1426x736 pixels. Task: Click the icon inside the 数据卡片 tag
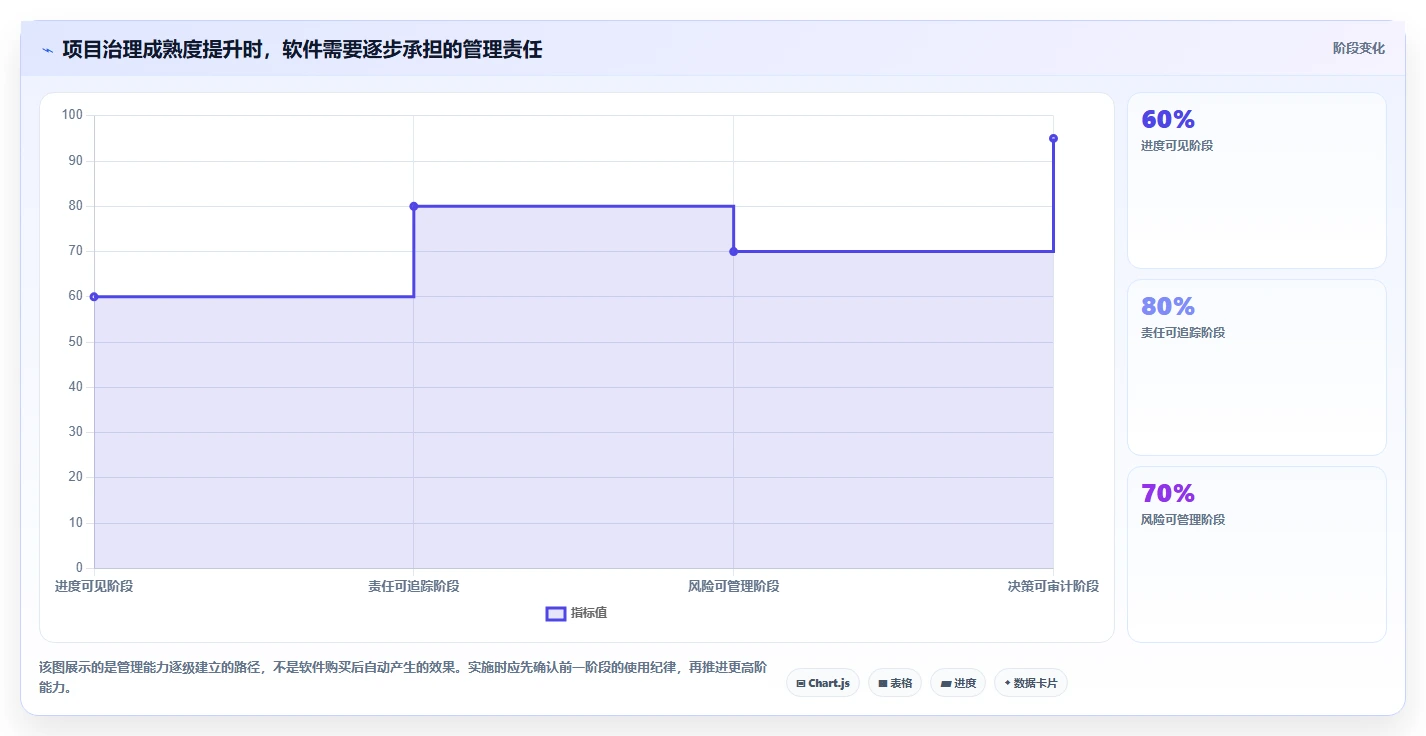[1007, 683]
